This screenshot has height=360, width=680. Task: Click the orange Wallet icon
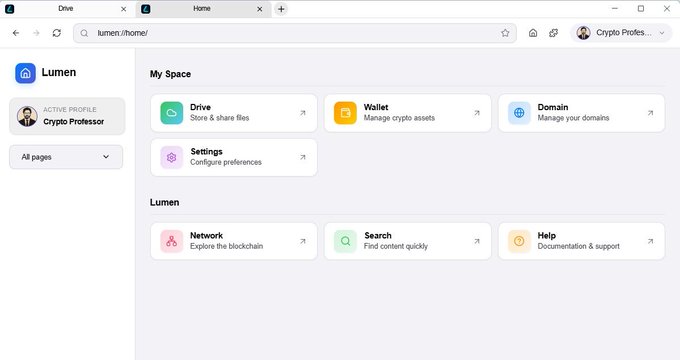tap(345, 113)
